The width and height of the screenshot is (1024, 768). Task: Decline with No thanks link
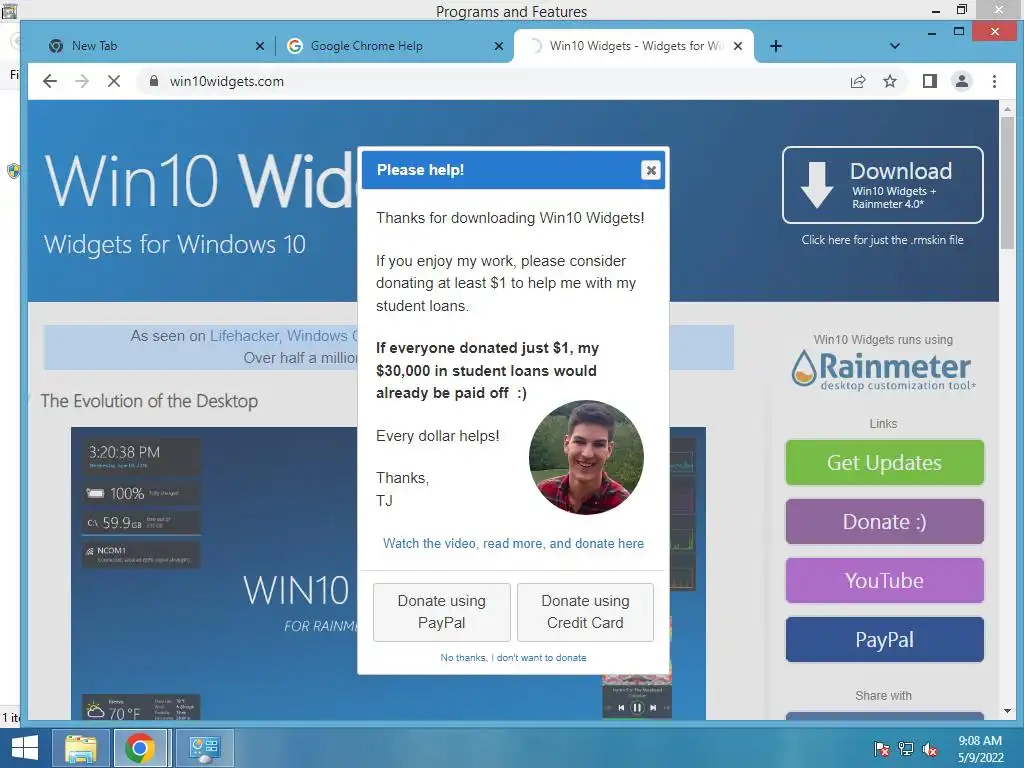pos(513,658)
